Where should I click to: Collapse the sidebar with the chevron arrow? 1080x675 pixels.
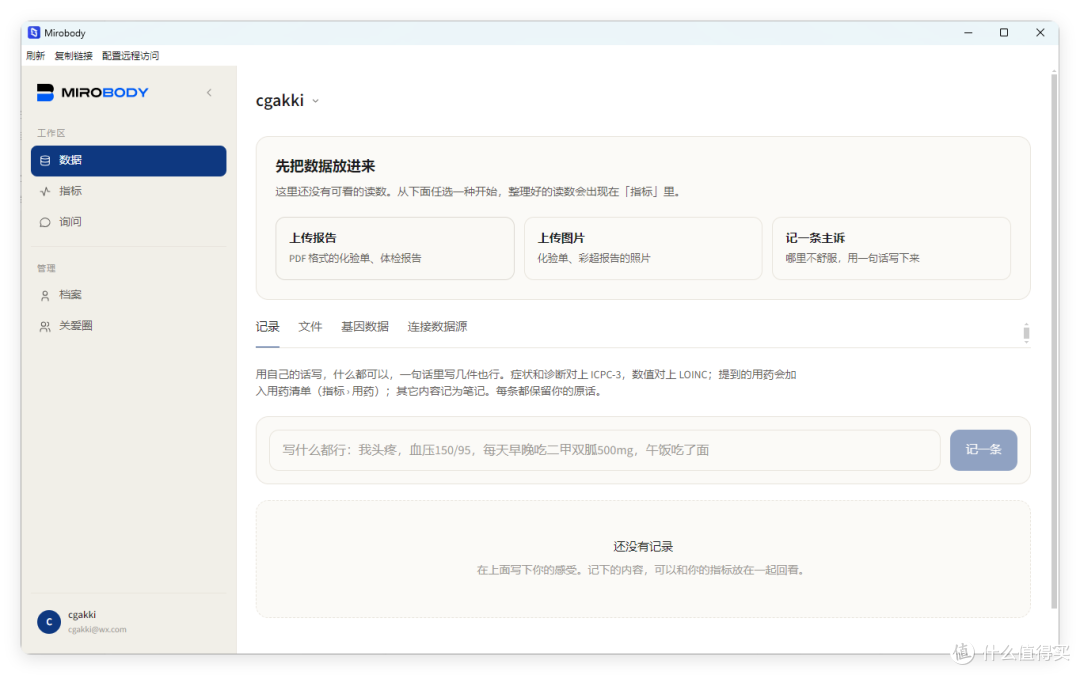(209, 92)
